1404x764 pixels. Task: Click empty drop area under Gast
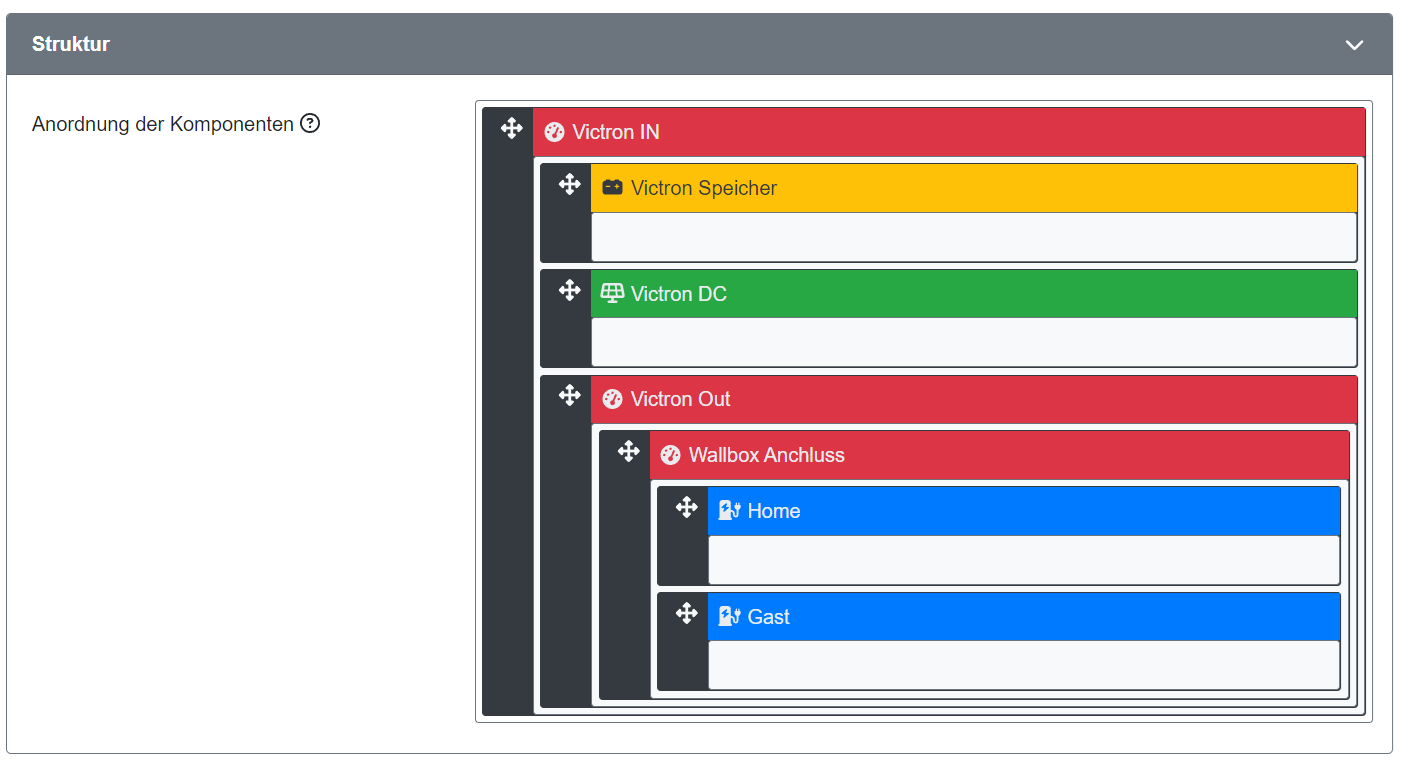click(x=1024, y=665)
